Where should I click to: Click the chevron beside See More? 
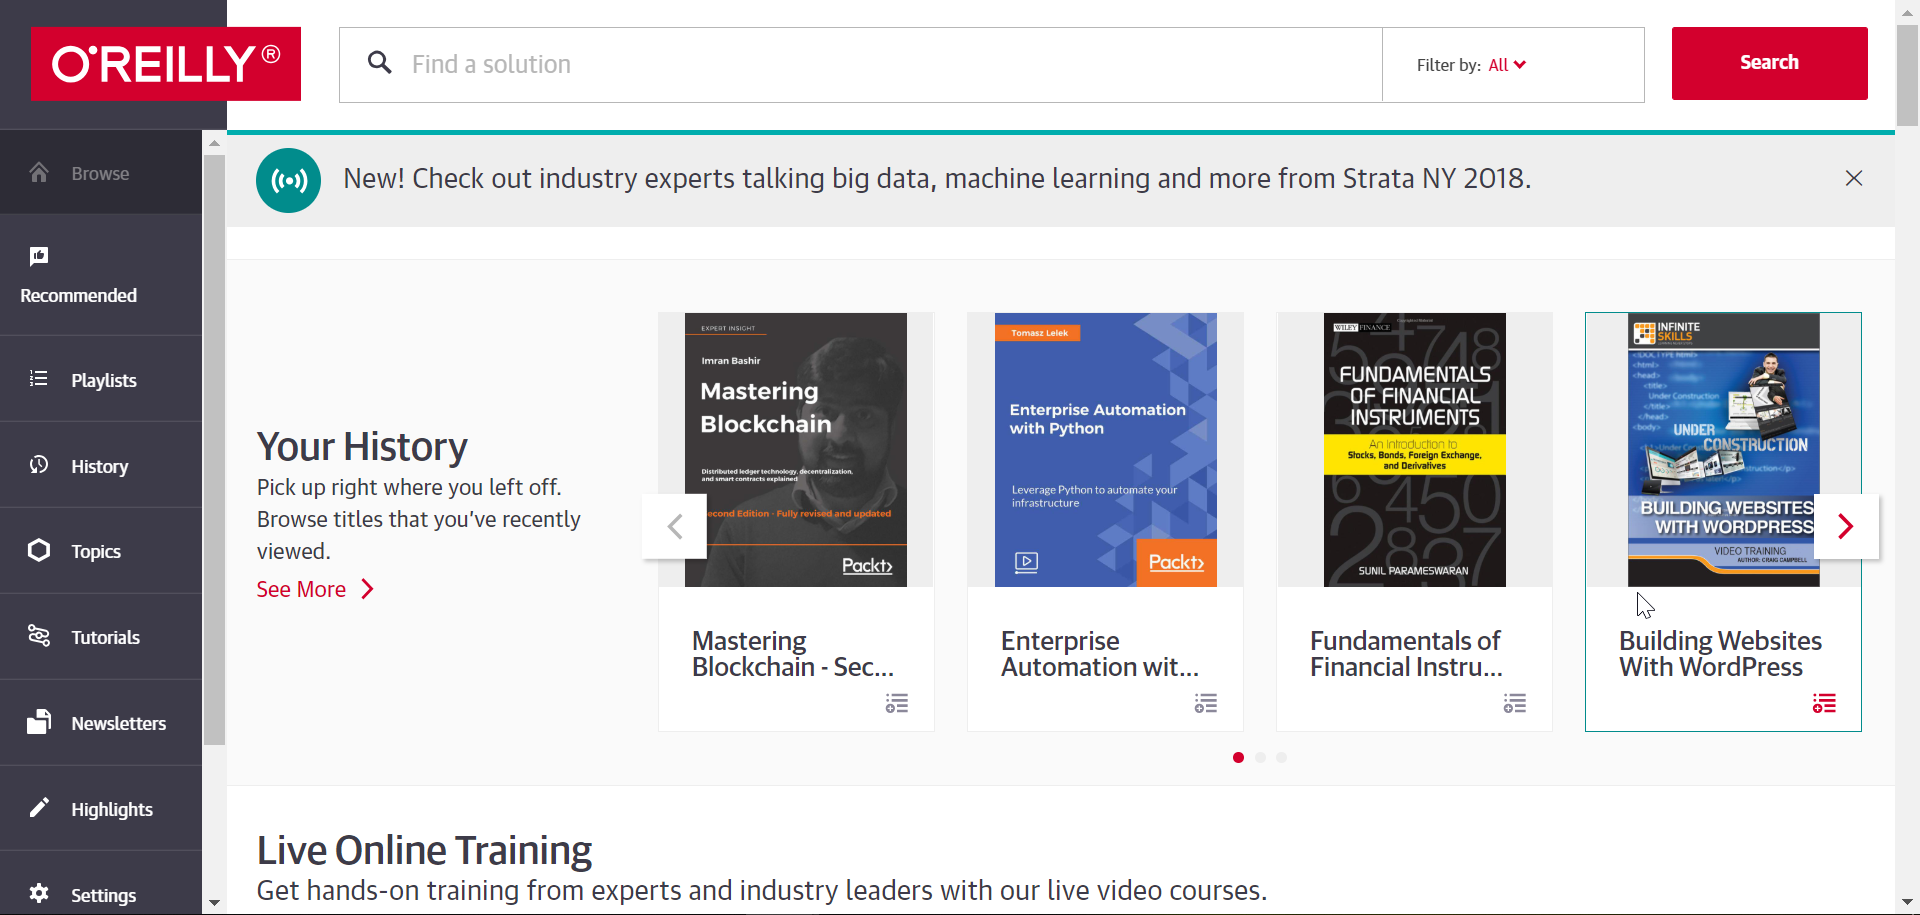point(367,589)
